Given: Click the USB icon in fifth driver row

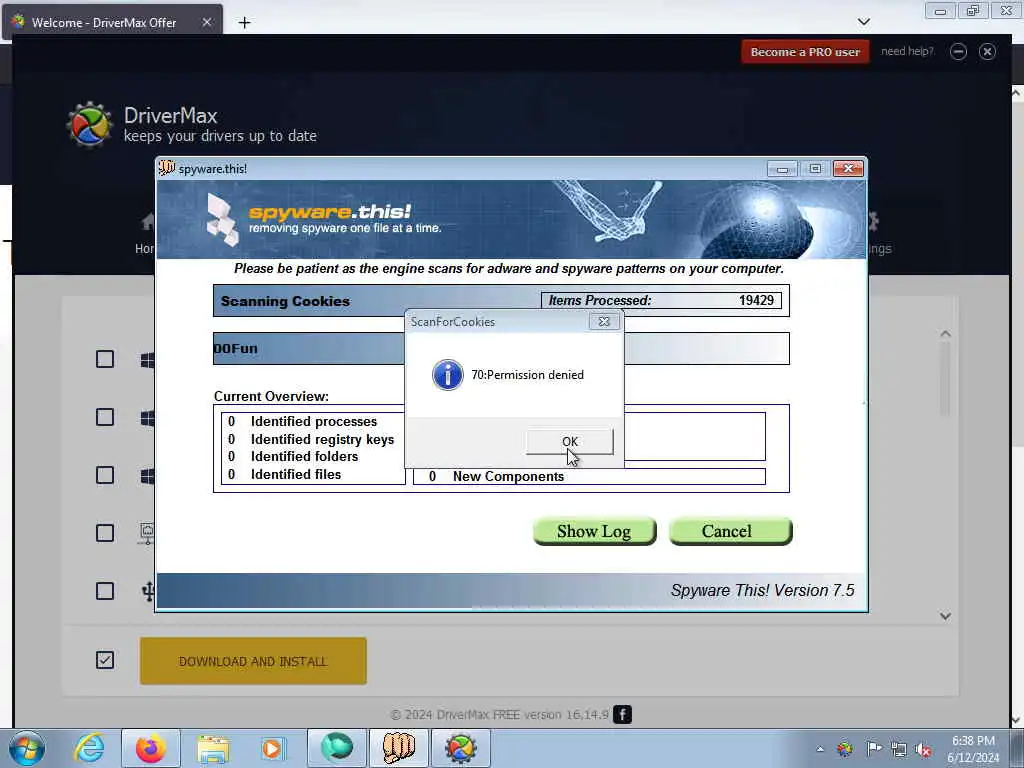Looking at the screenshot, I should (148, 591).
